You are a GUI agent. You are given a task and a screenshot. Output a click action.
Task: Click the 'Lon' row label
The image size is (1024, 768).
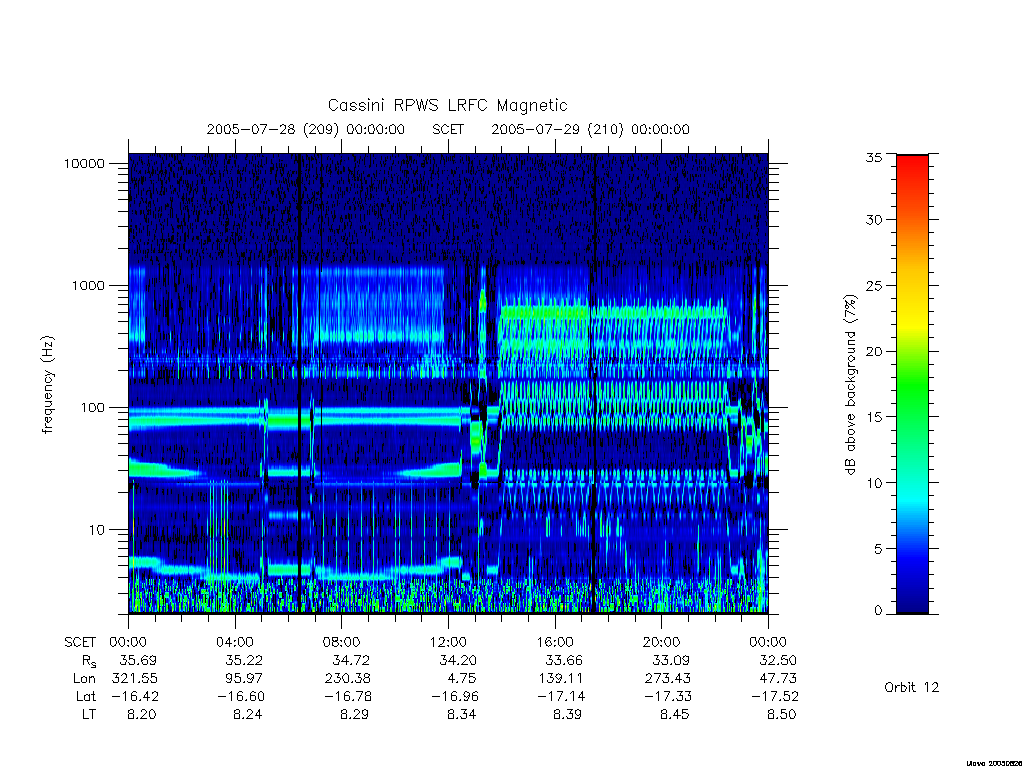84,679
